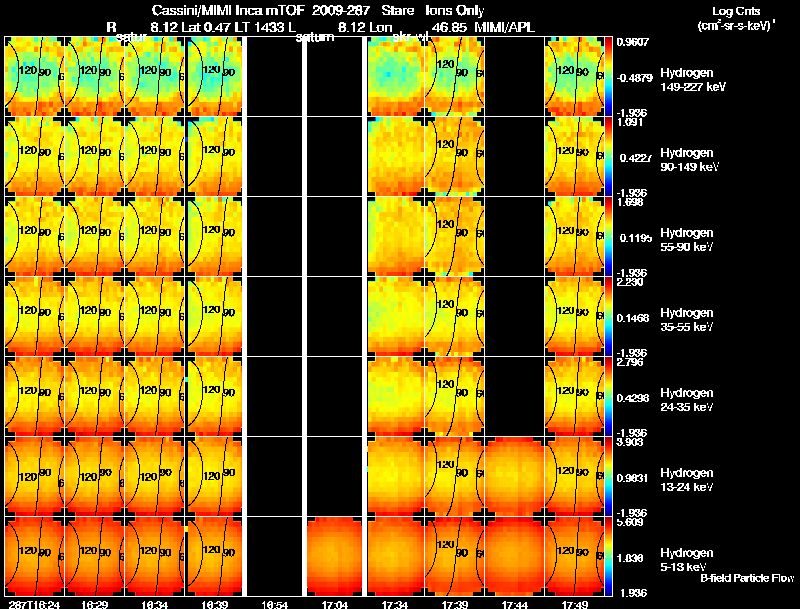Click the '17:34' time label

(x=394, y=604)
